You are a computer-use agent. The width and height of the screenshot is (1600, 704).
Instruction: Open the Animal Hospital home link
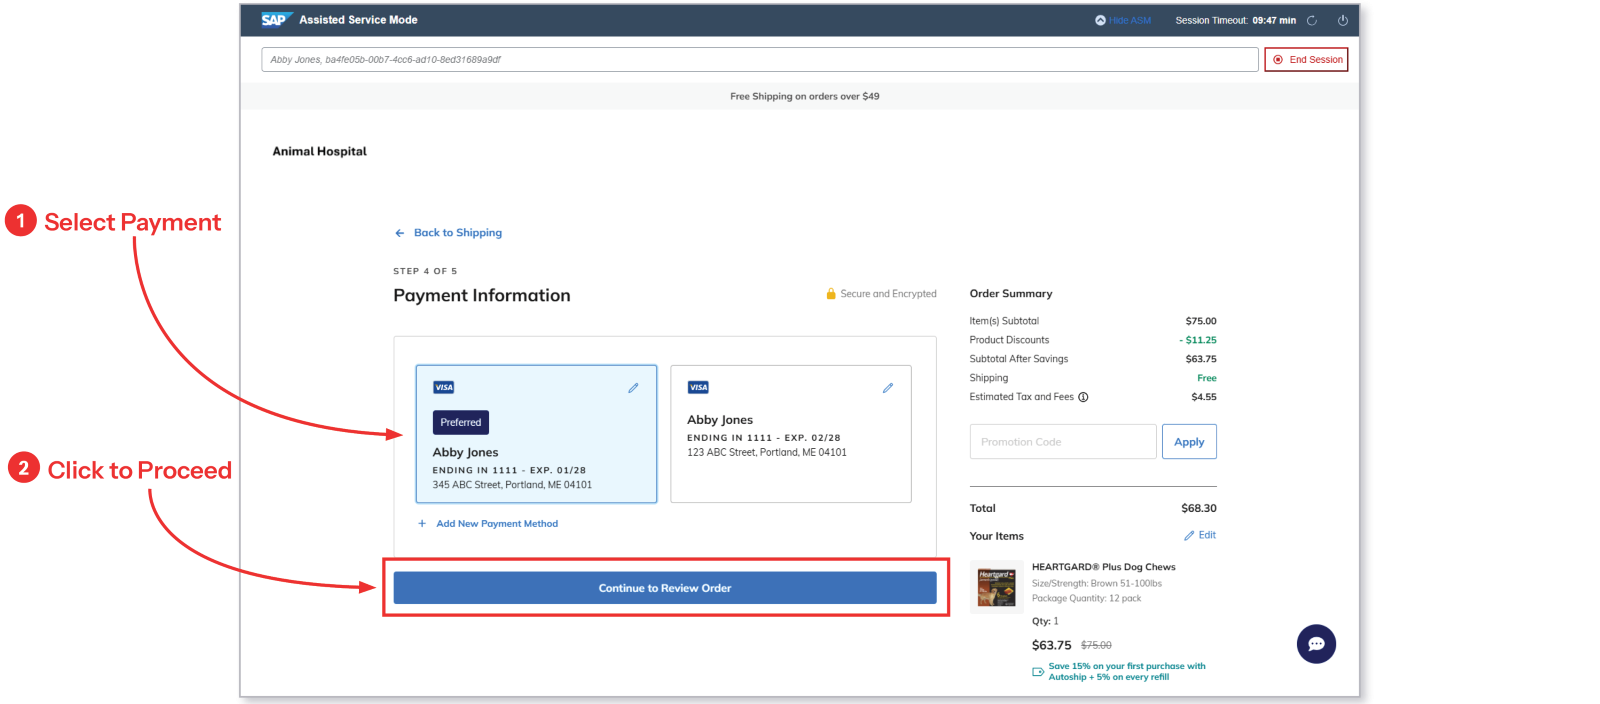click(319, 151)
